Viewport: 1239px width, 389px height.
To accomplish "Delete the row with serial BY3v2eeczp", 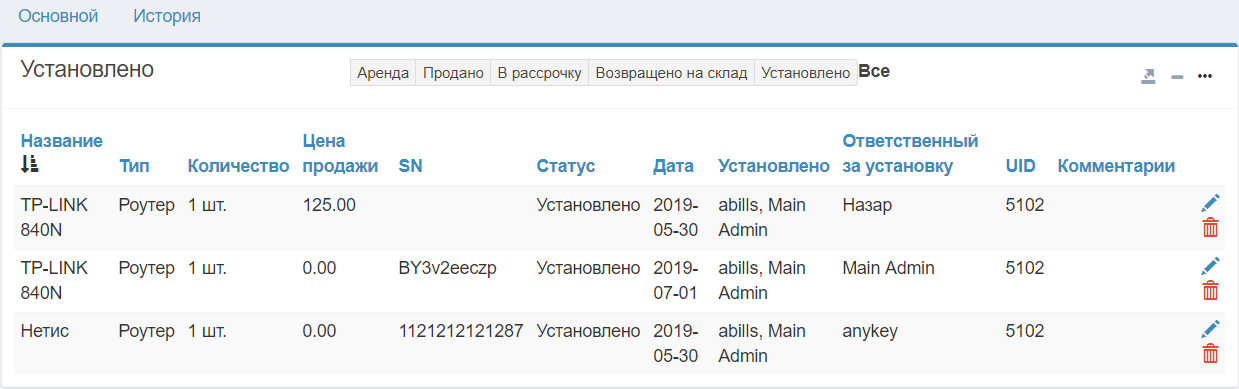I will click(1210, 291).
